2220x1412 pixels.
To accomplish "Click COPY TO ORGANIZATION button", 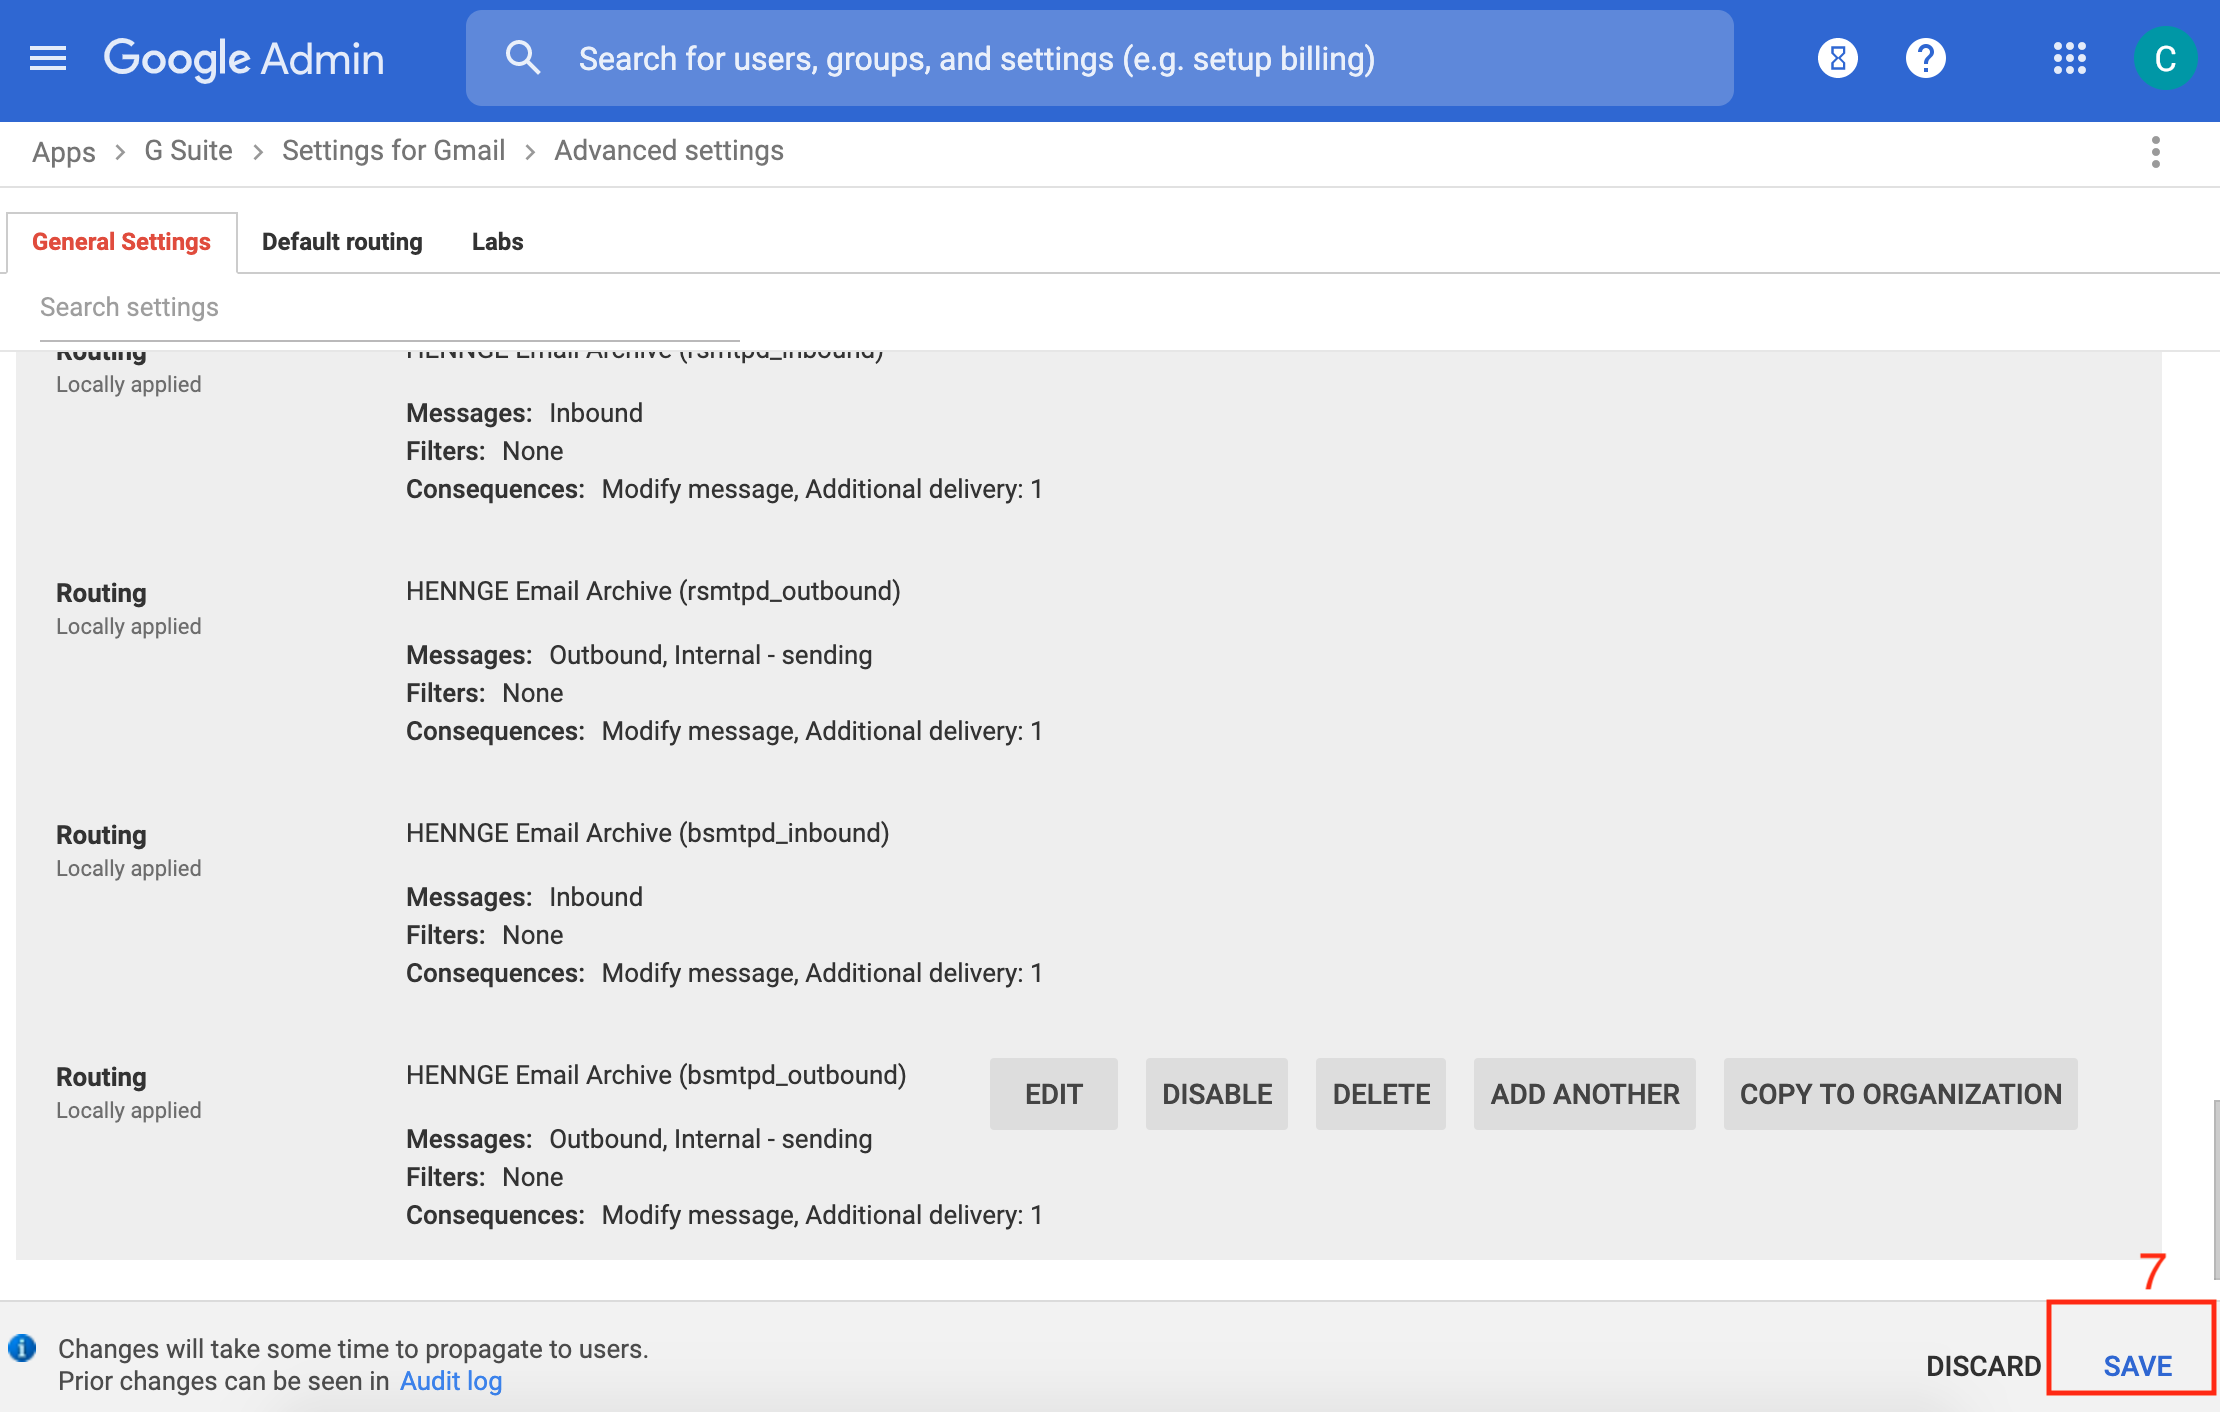I will point(1901,1094).
